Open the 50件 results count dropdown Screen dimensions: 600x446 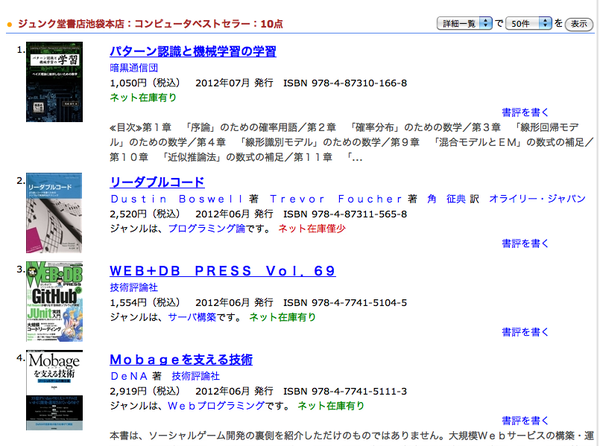(529, 24)
